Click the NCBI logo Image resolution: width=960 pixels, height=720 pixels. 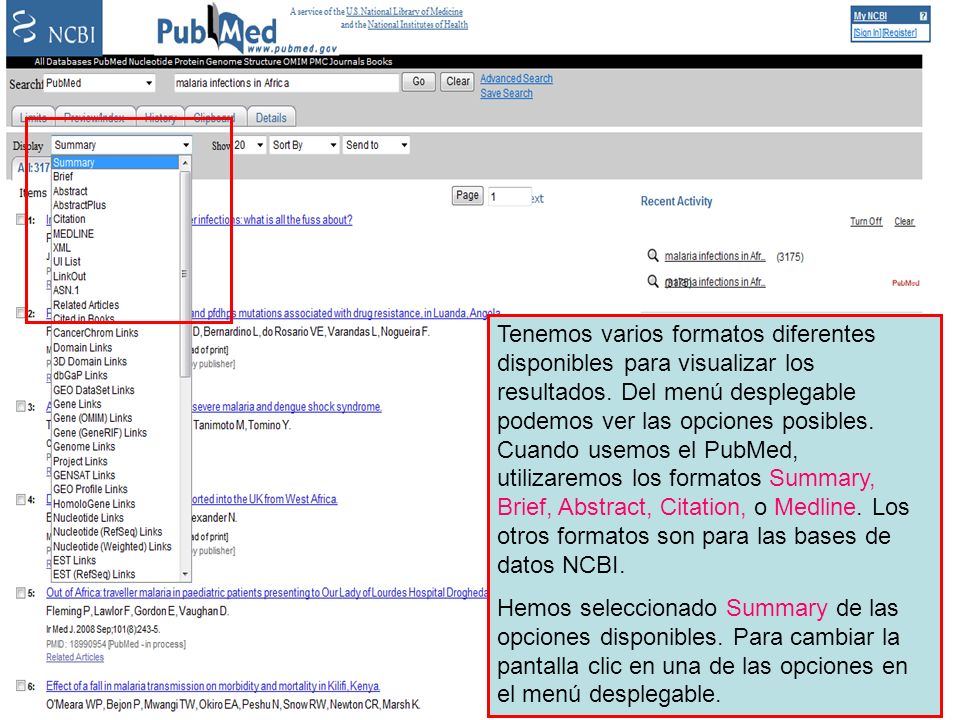54,28
